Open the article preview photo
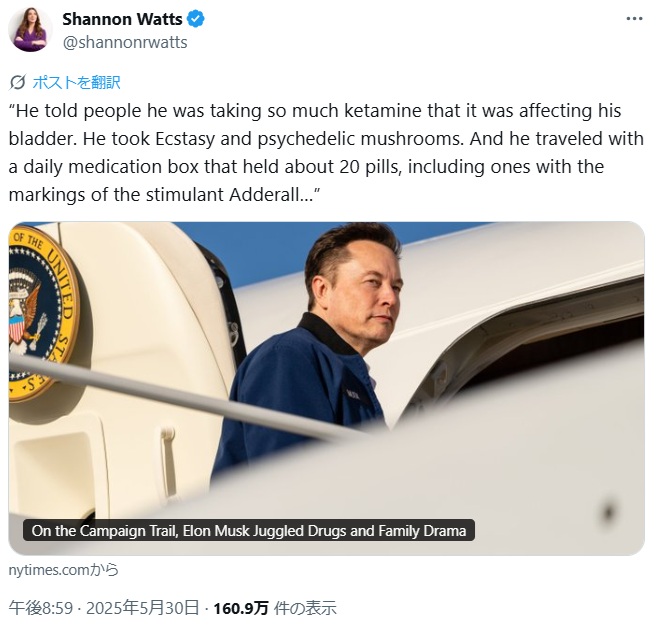 (326, 388)
